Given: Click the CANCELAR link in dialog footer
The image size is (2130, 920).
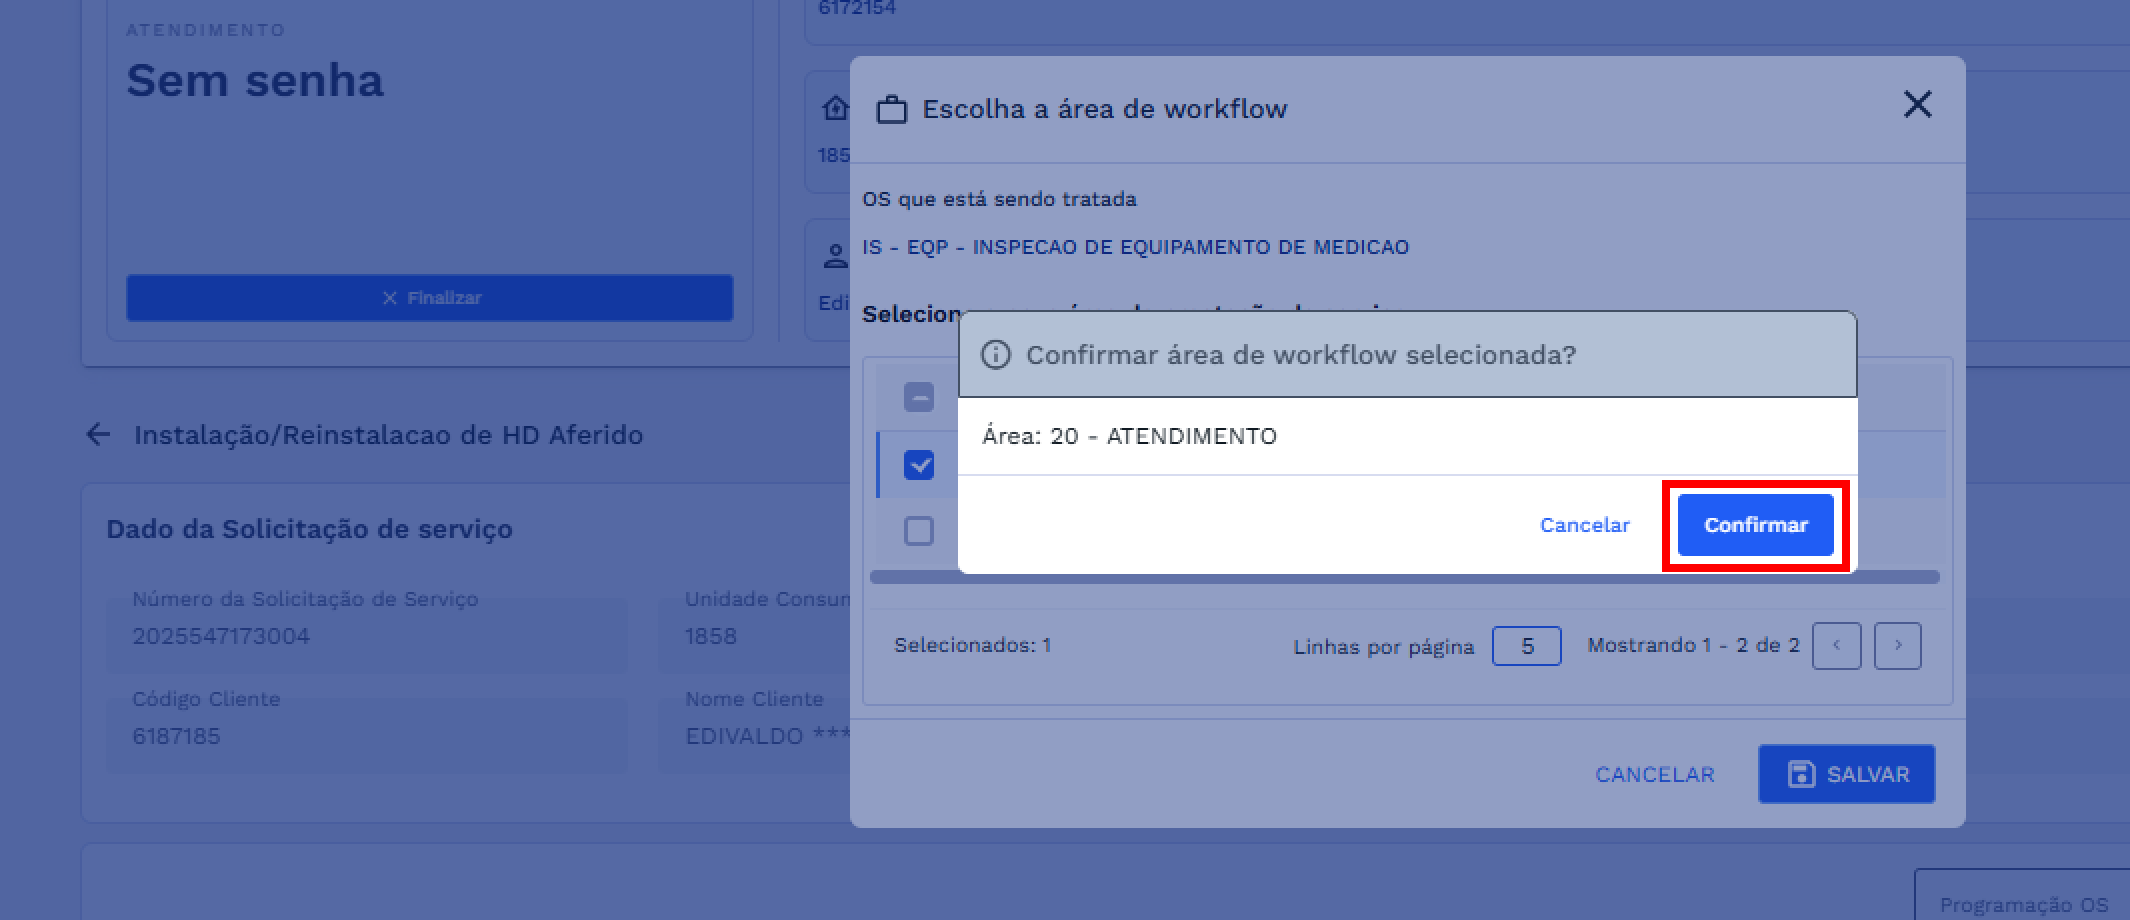Looking at the screenshot, I should pos(1654,774).
